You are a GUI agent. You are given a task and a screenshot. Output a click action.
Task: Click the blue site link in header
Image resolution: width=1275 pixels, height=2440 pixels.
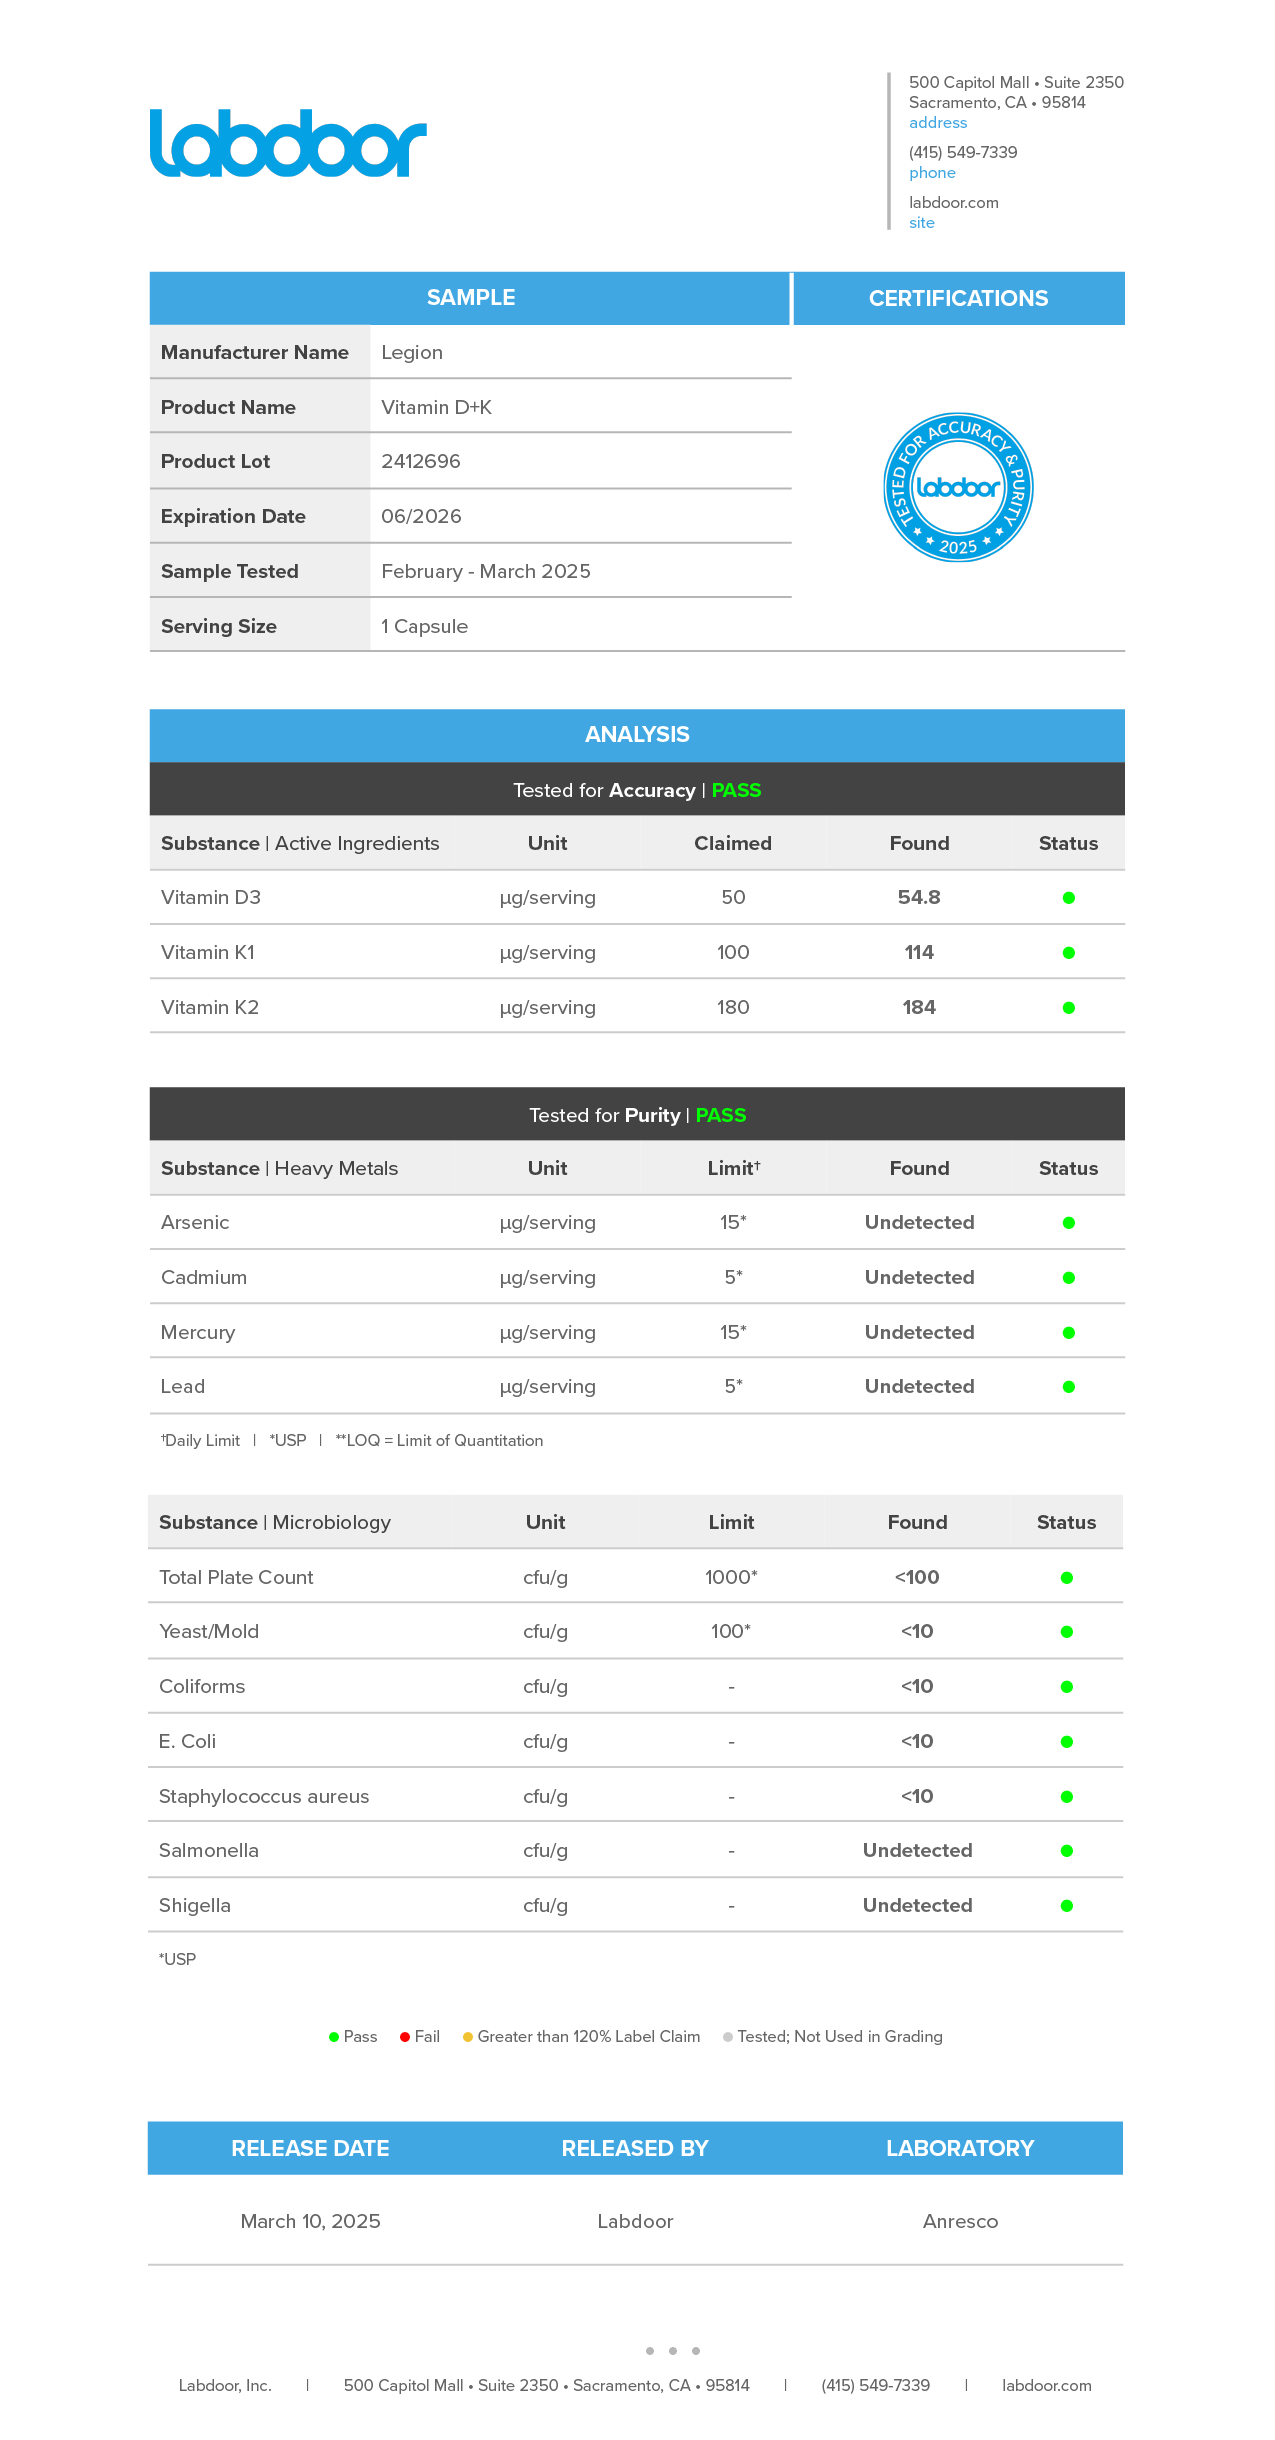(921, 223)
